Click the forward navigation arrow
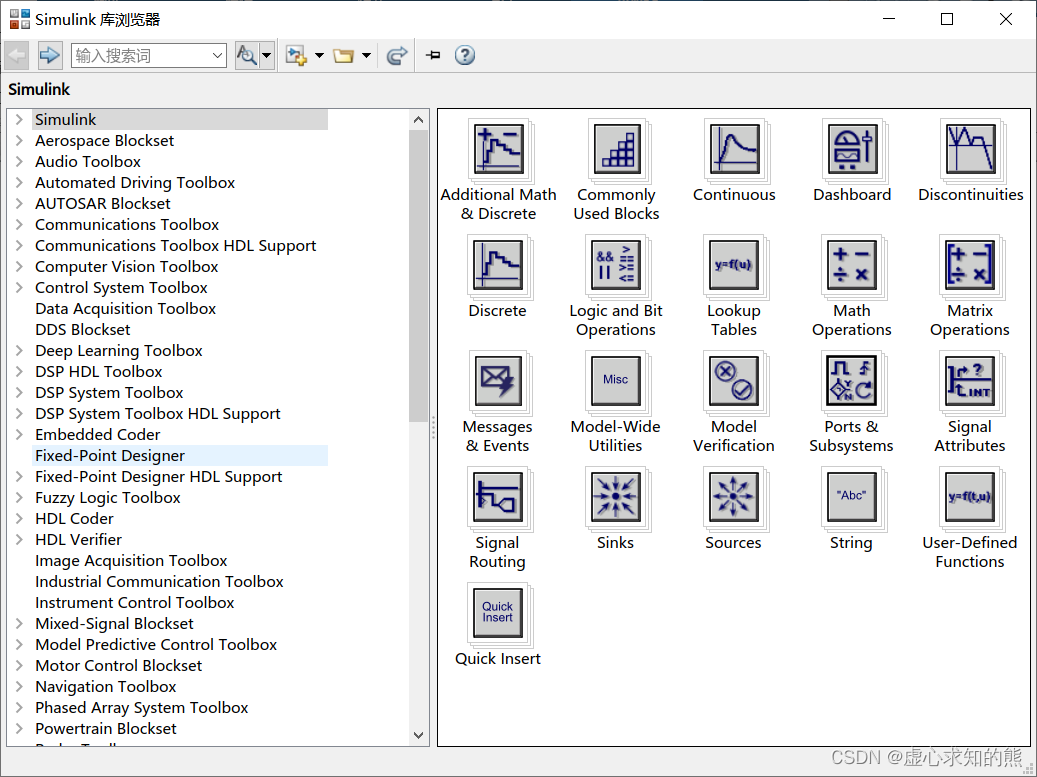 [50, 55]
